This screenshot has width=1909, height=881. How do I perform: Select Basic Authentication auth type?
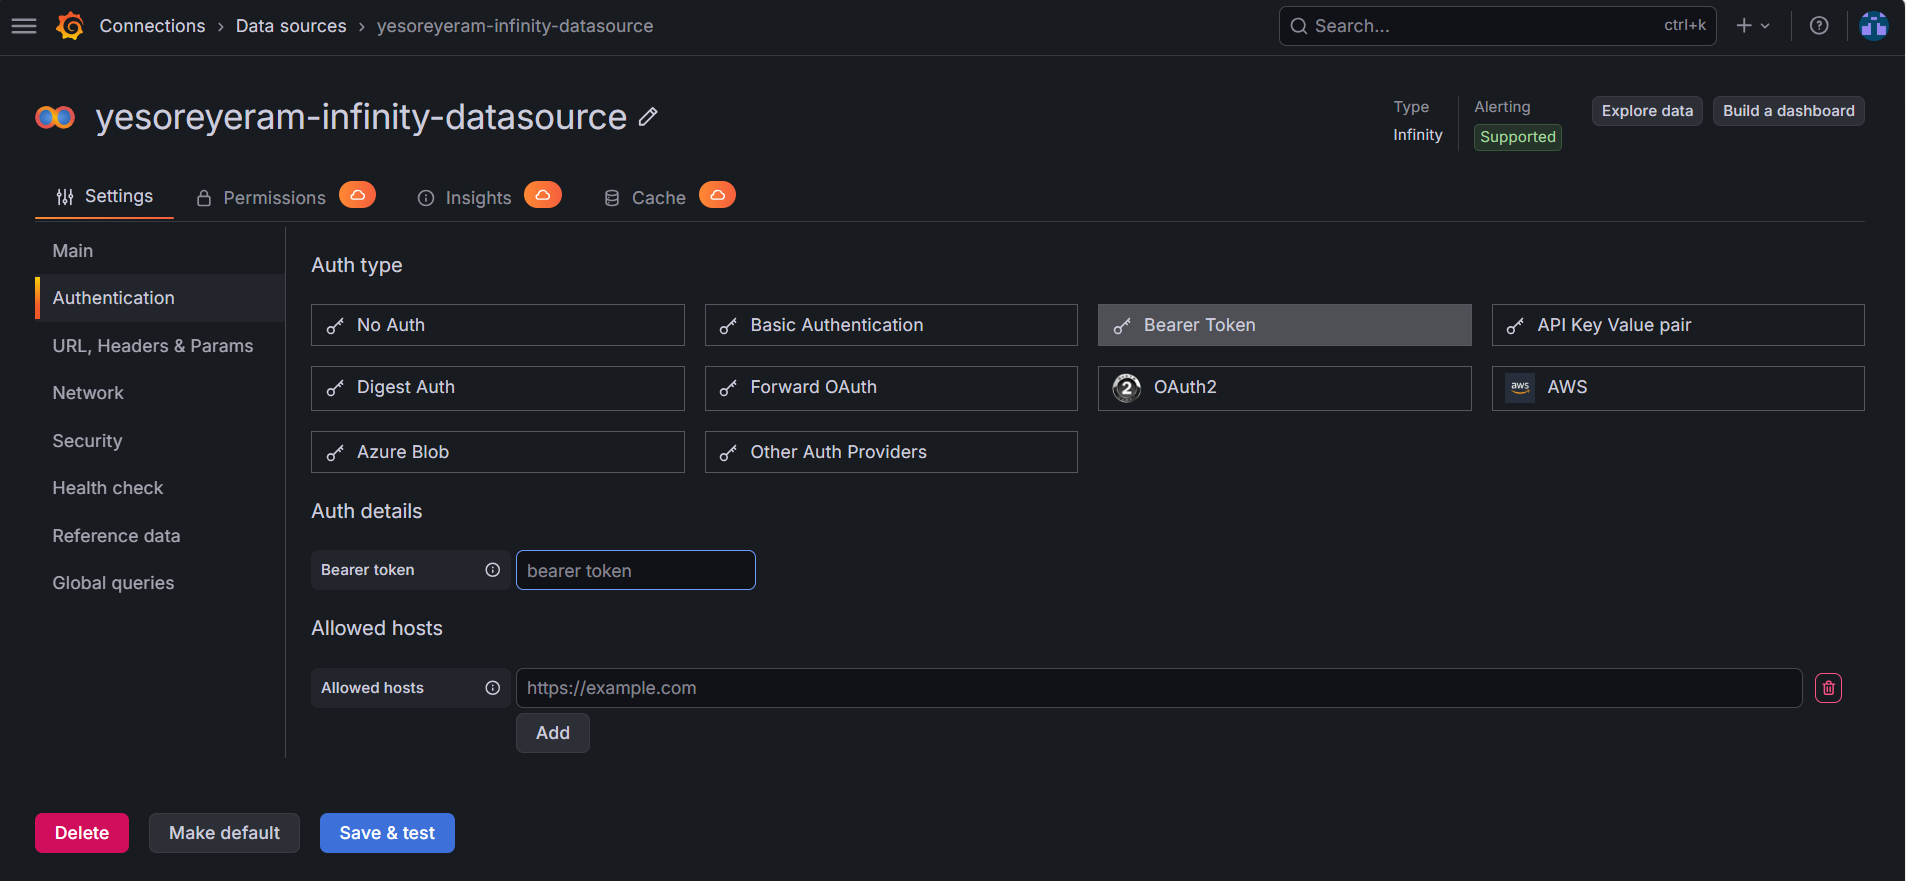pyautogui.click(x=891, y=325)
